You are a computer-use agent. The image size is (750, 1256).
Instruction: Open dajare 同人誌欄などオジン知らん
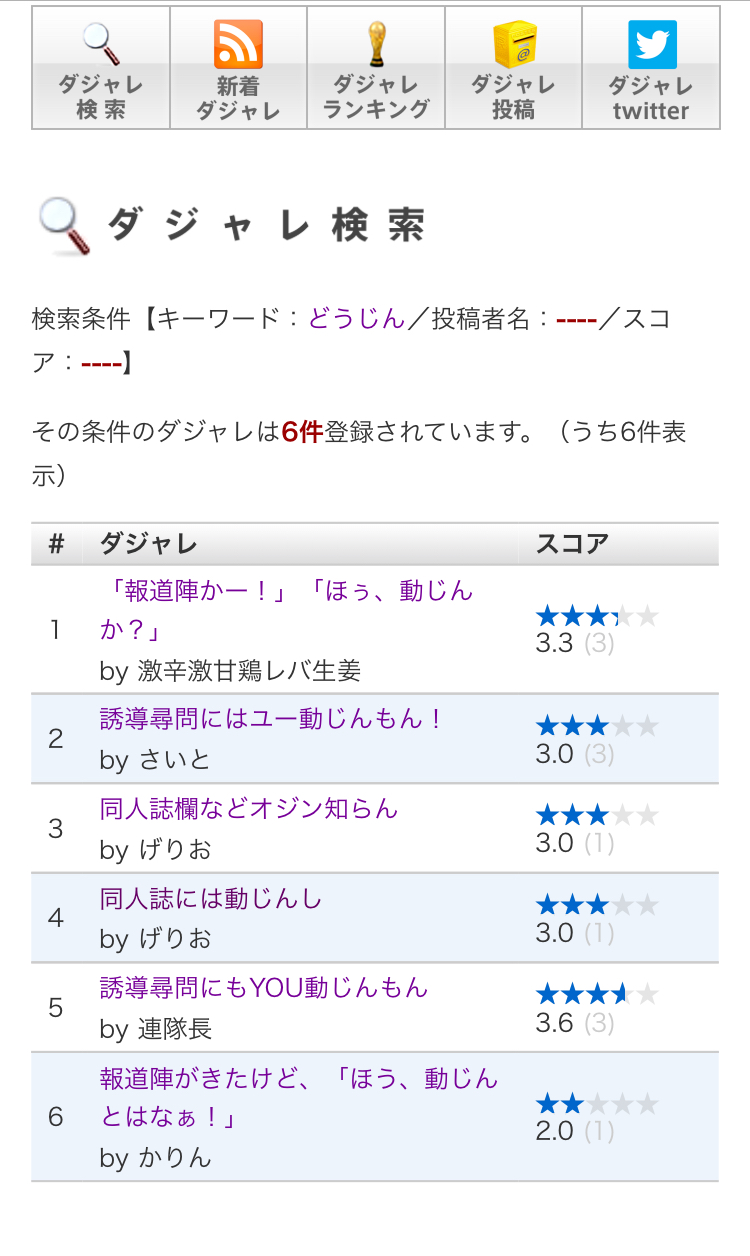249,809
